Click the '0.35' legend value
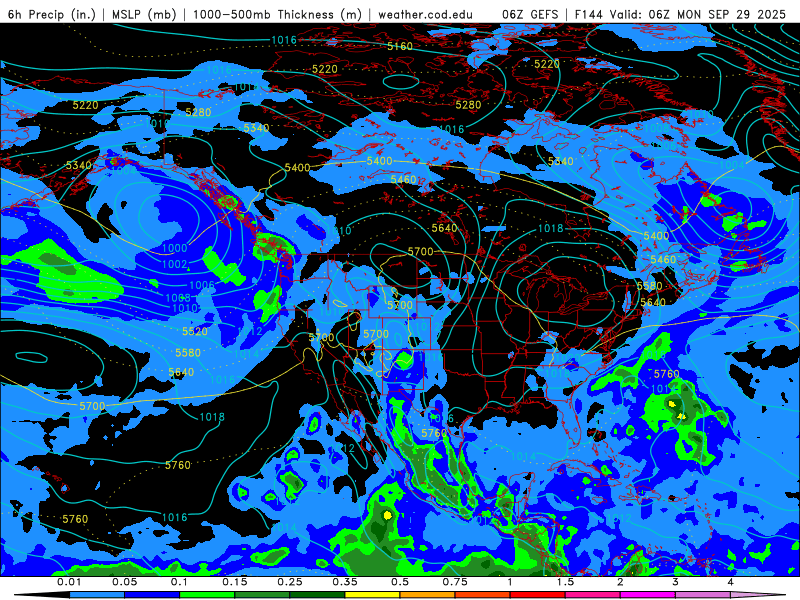Image resolution: width=800 pixels, height=600 pixels. click(345, 582)
